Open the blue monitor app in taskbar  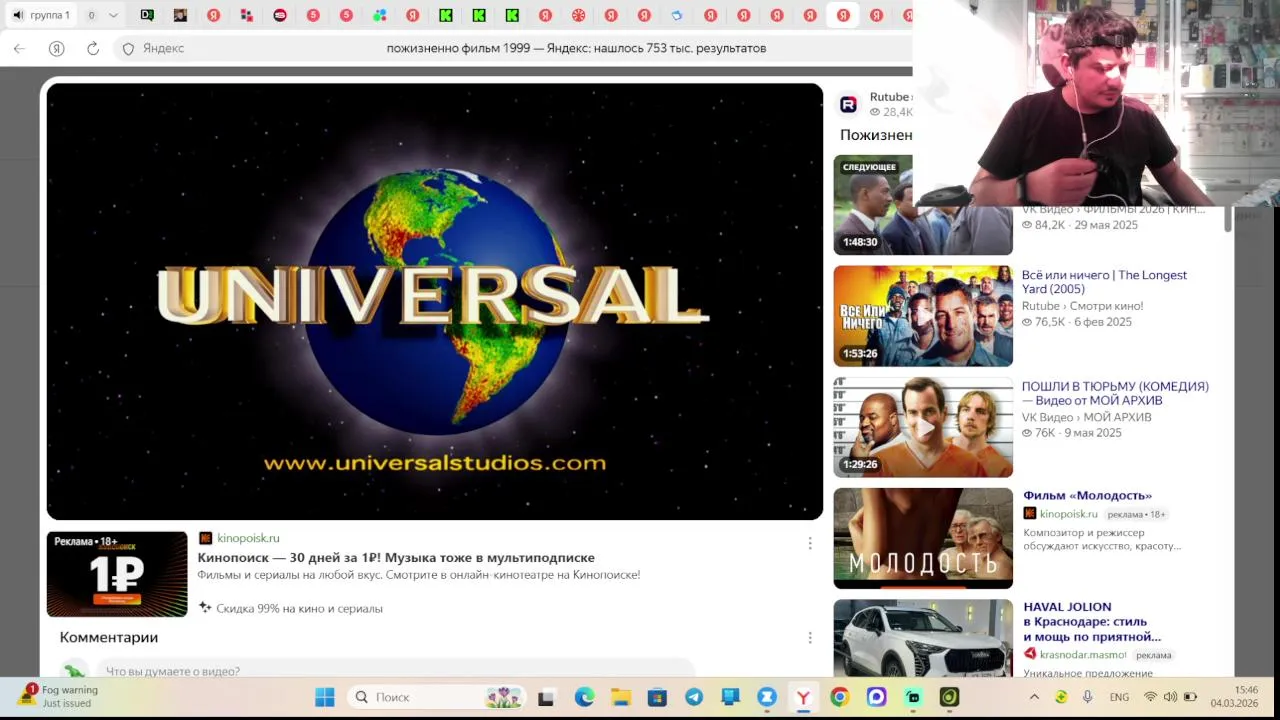730,697
